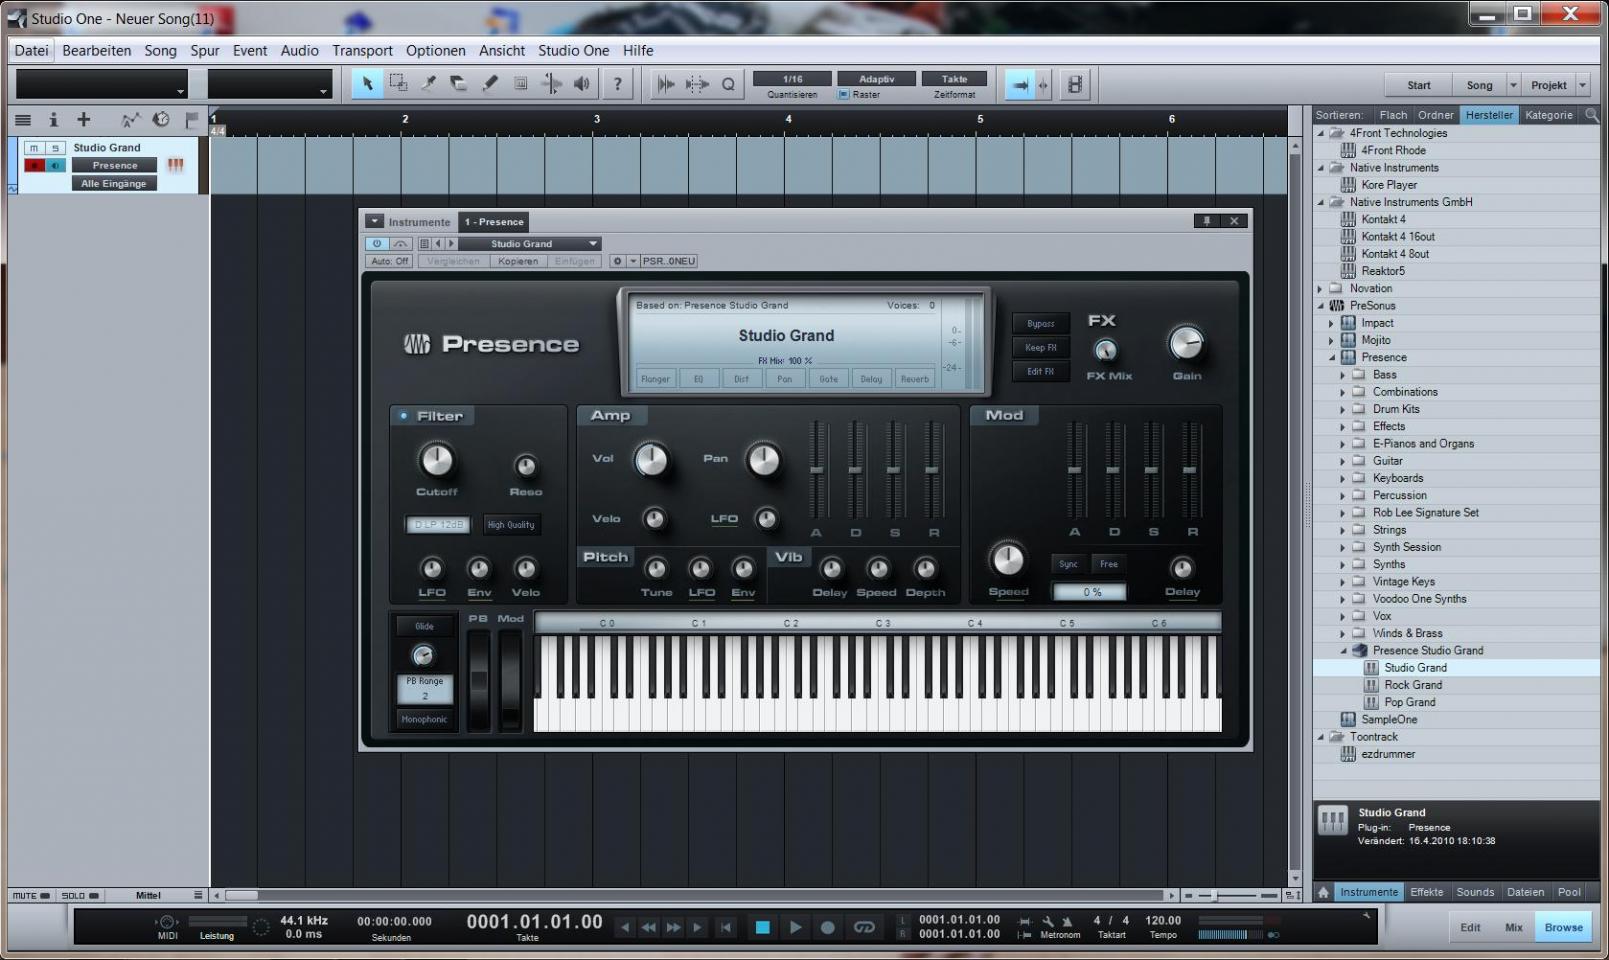Click the Edit view button

click(1470, 927)
